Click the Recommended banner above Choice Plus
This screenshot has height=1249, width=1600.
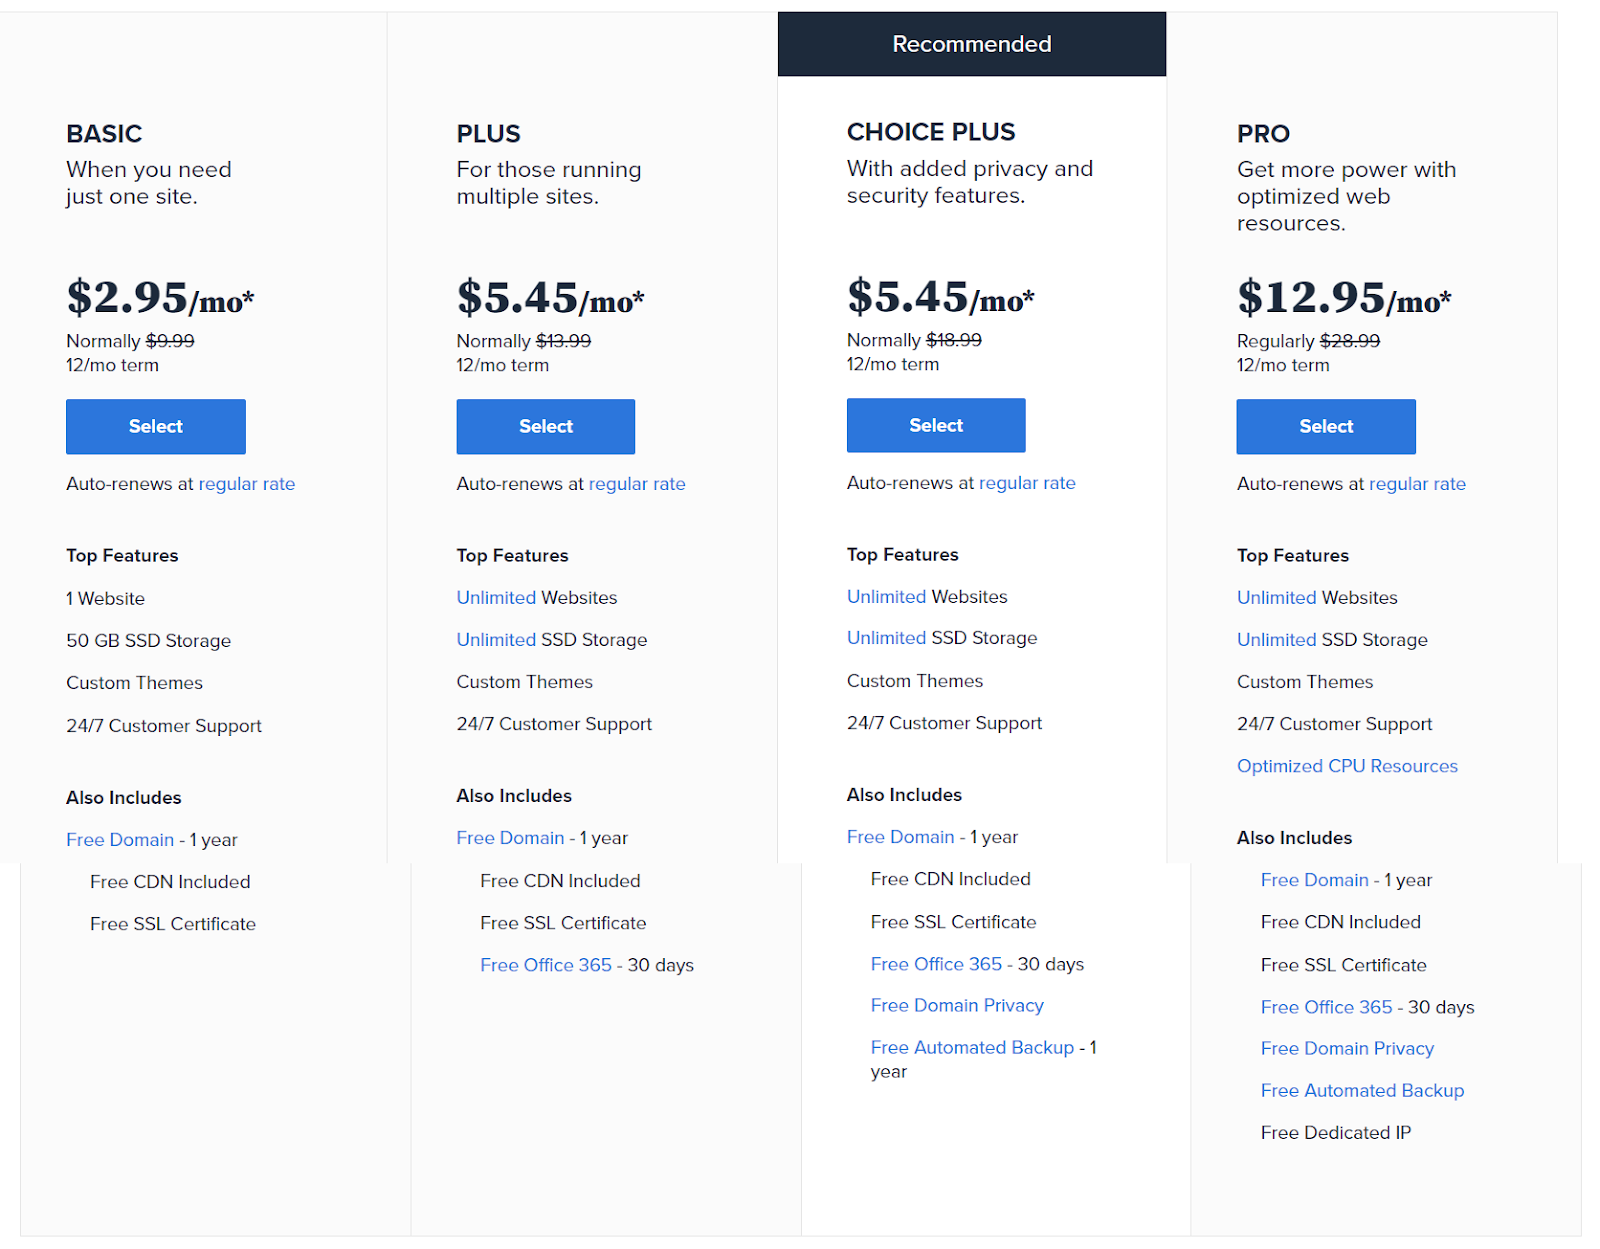pyautogui.click(x=971, y=44)
